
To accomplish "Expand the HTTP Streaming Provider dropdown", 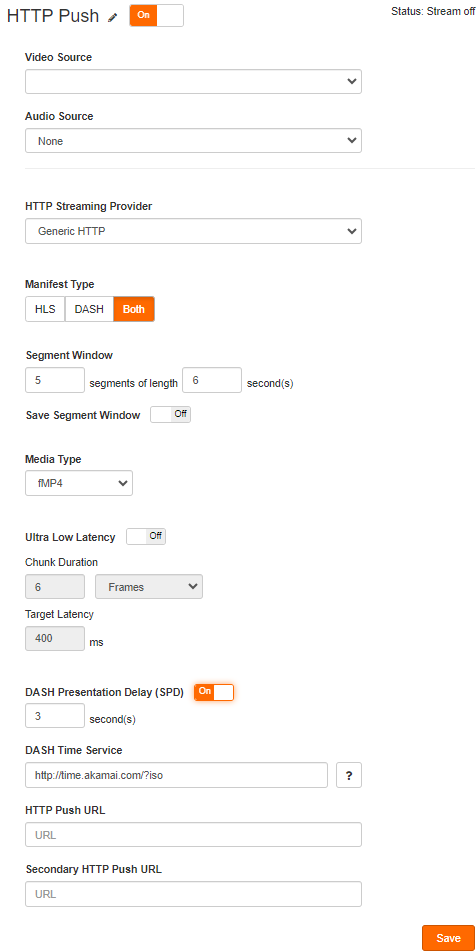I will 193,231.
